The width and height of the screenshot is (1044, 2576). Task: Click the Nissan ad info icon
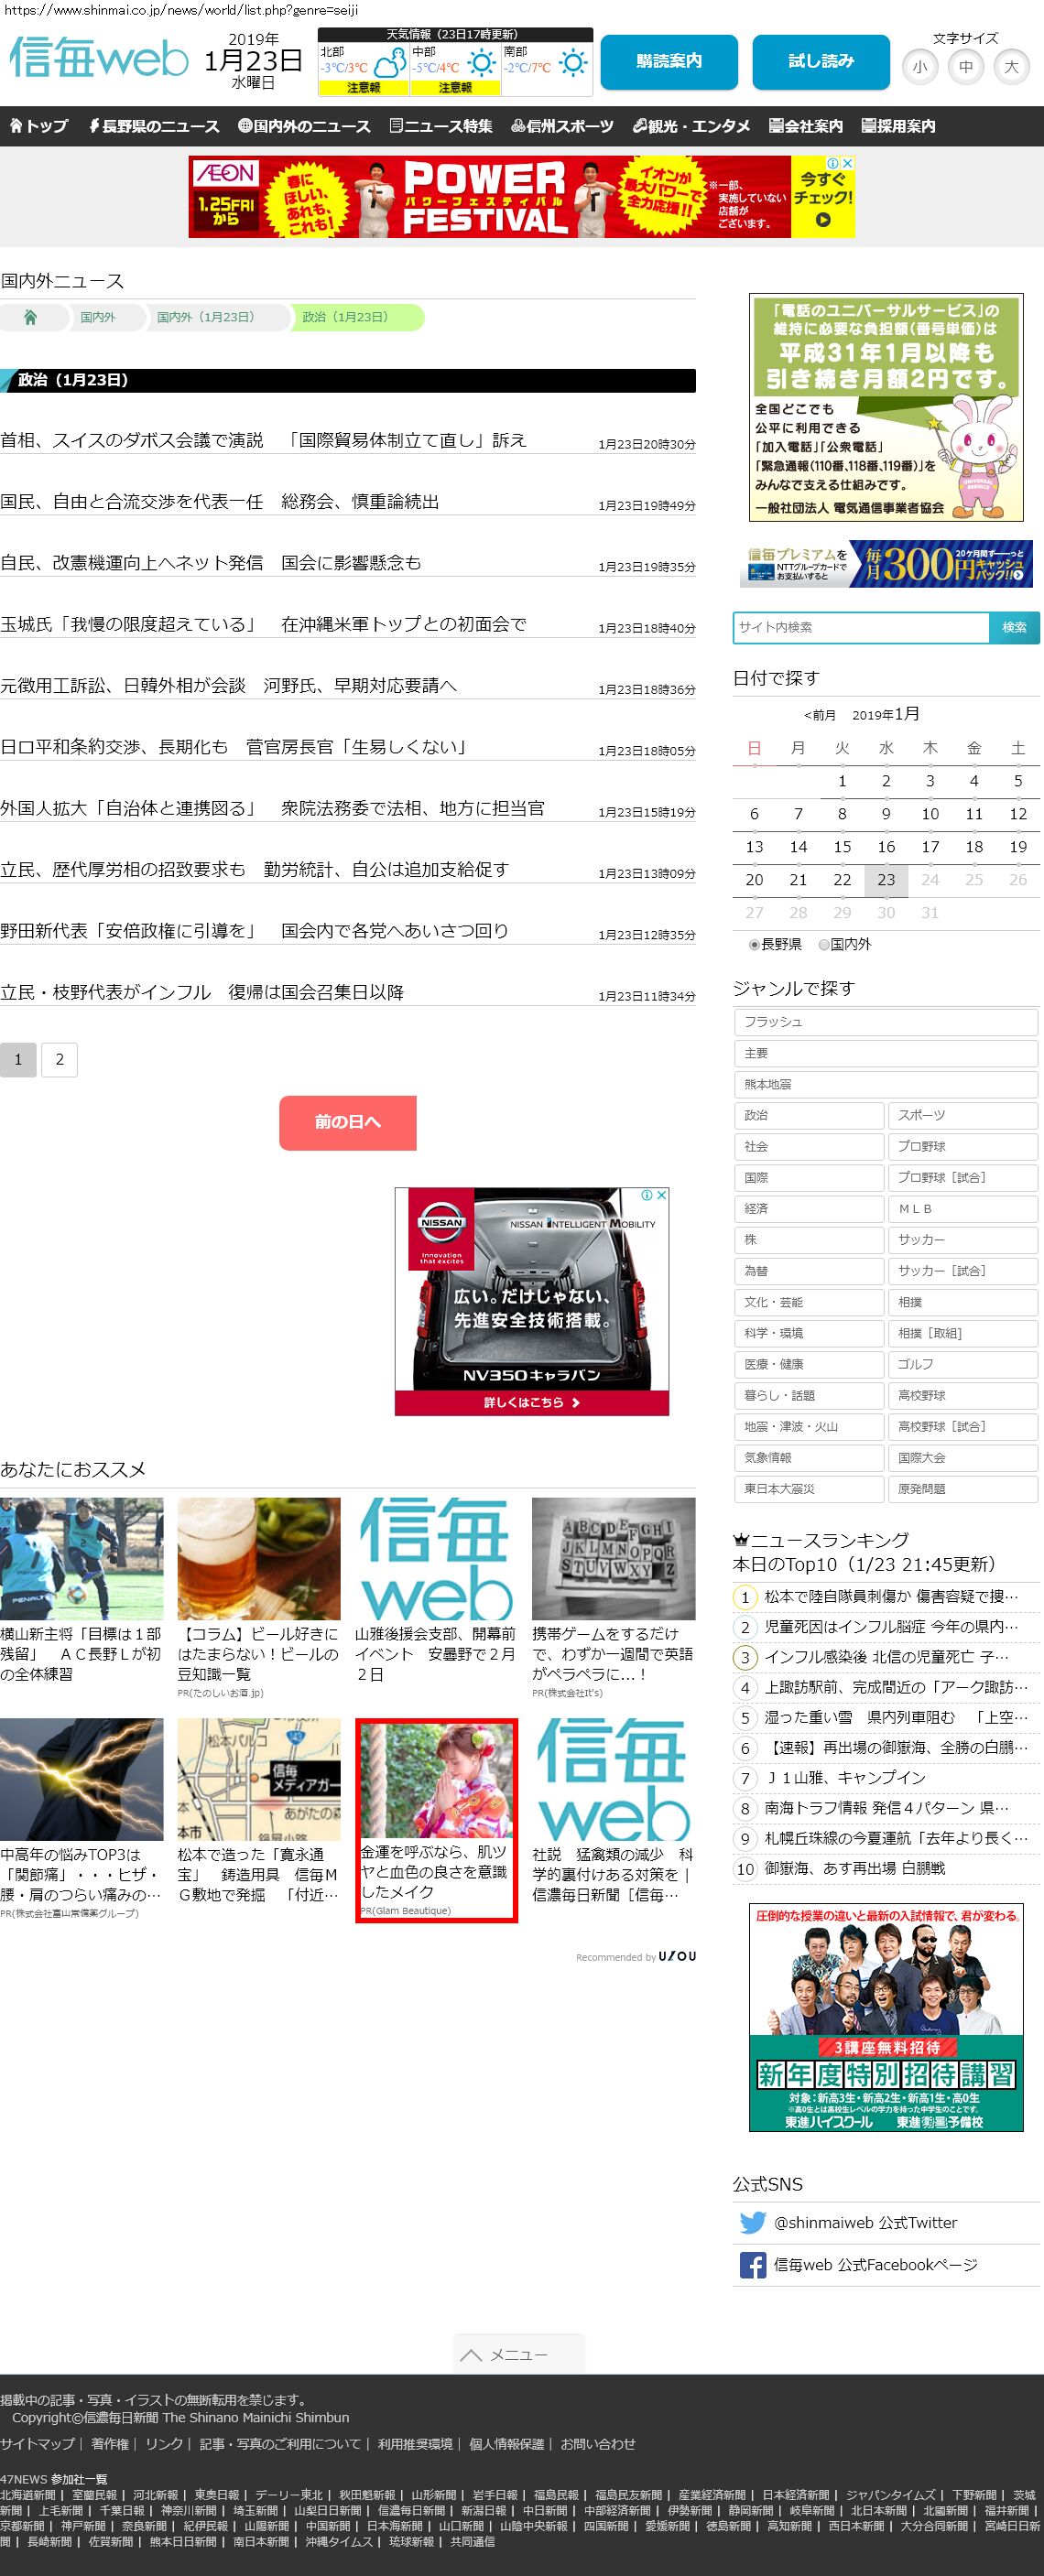point(647,1195)
